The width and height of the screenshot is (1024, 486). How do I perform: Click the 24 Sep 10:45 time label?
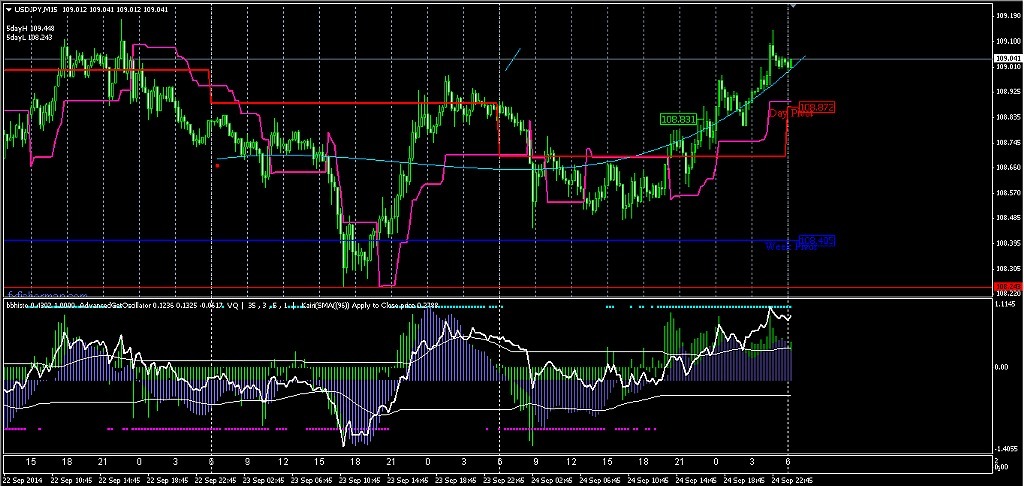pyautogui.click(x=650, y=479)
